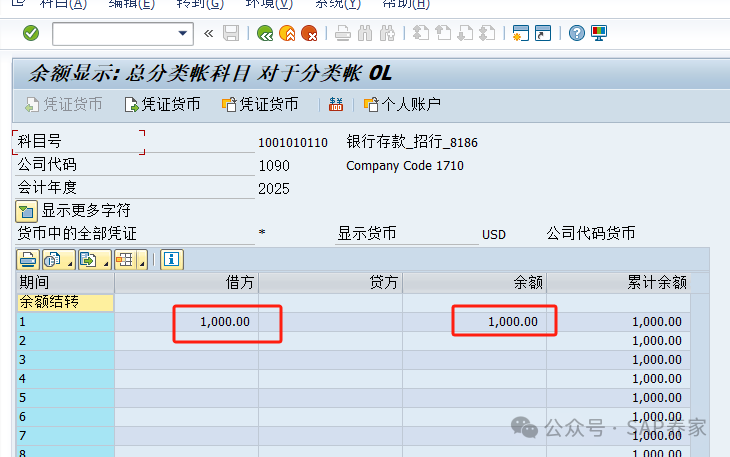Image resolution: width=730 pixels, height=457 pixels.
Task: Click the 凭证货币 button with orange folder icon
Action: tap(260, 104)
